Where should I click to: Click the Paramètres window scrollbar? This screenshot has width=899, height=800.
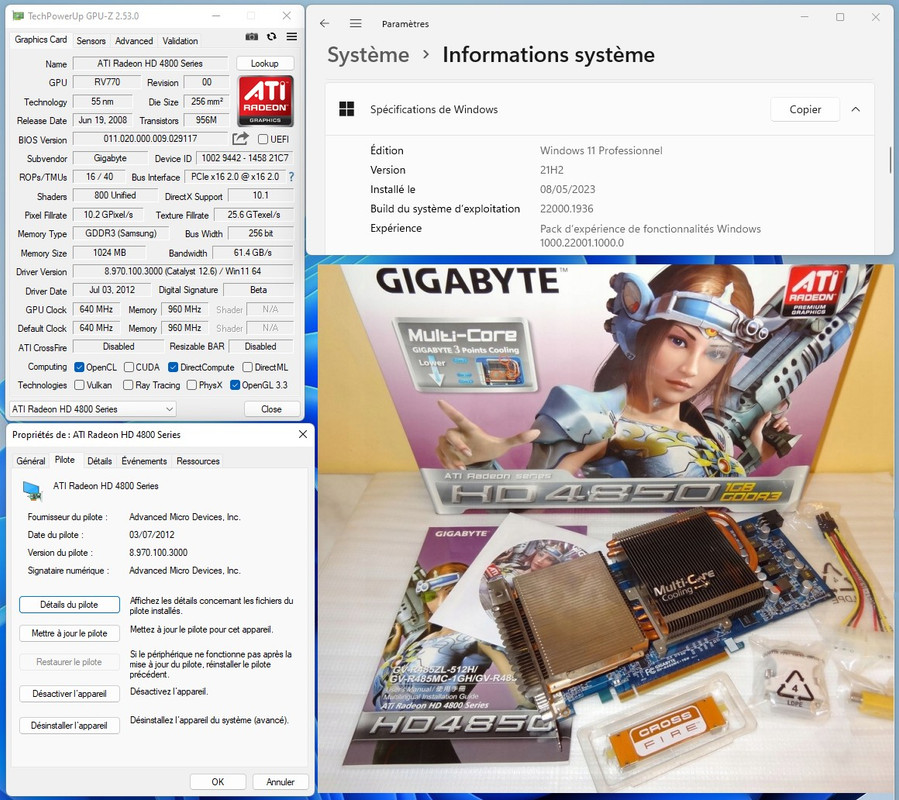[x=890, y=159]
